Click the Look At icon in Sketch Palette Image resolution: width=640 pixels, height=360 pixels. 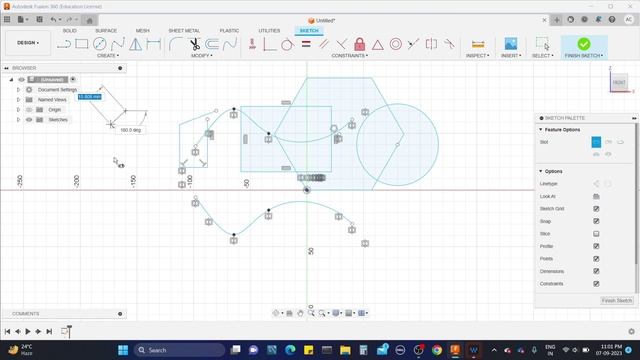click(596, 196)
